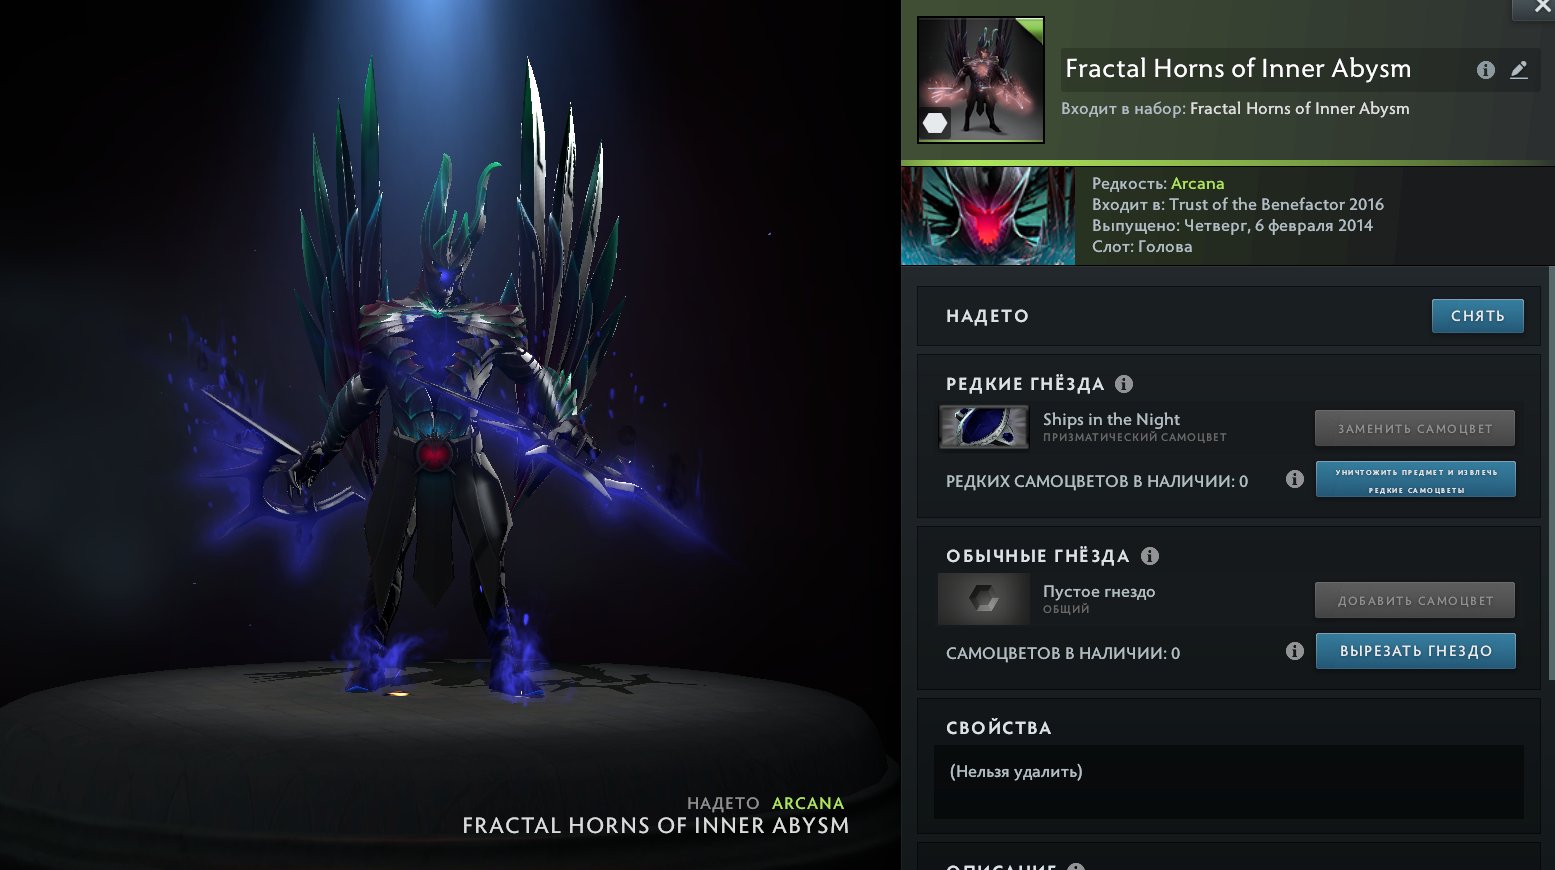
Task: Click the arcana mask banner image
Action: click(x=988, y=216)
